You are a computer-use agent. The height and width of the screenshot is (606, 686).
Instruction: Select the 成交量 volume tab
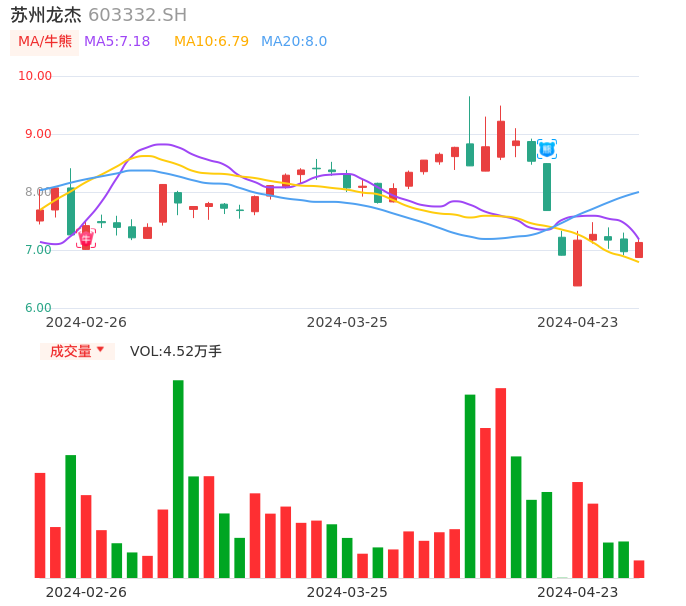pos(70,351)
